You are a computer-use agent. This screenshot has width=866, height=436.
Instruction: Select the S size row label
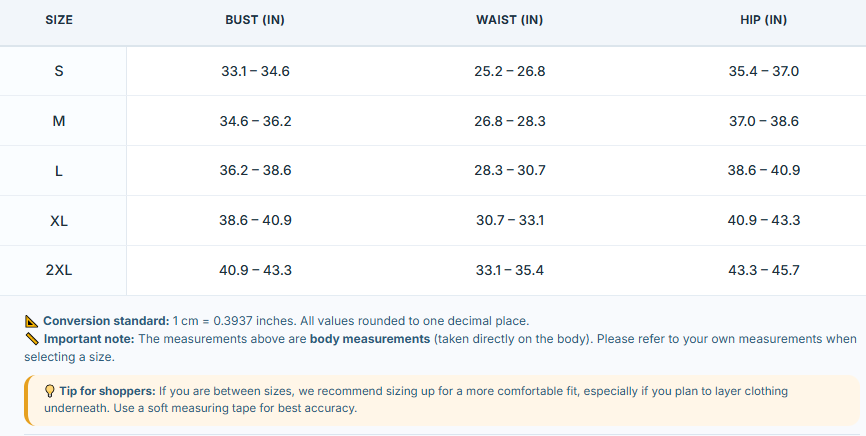pos(59,71)
